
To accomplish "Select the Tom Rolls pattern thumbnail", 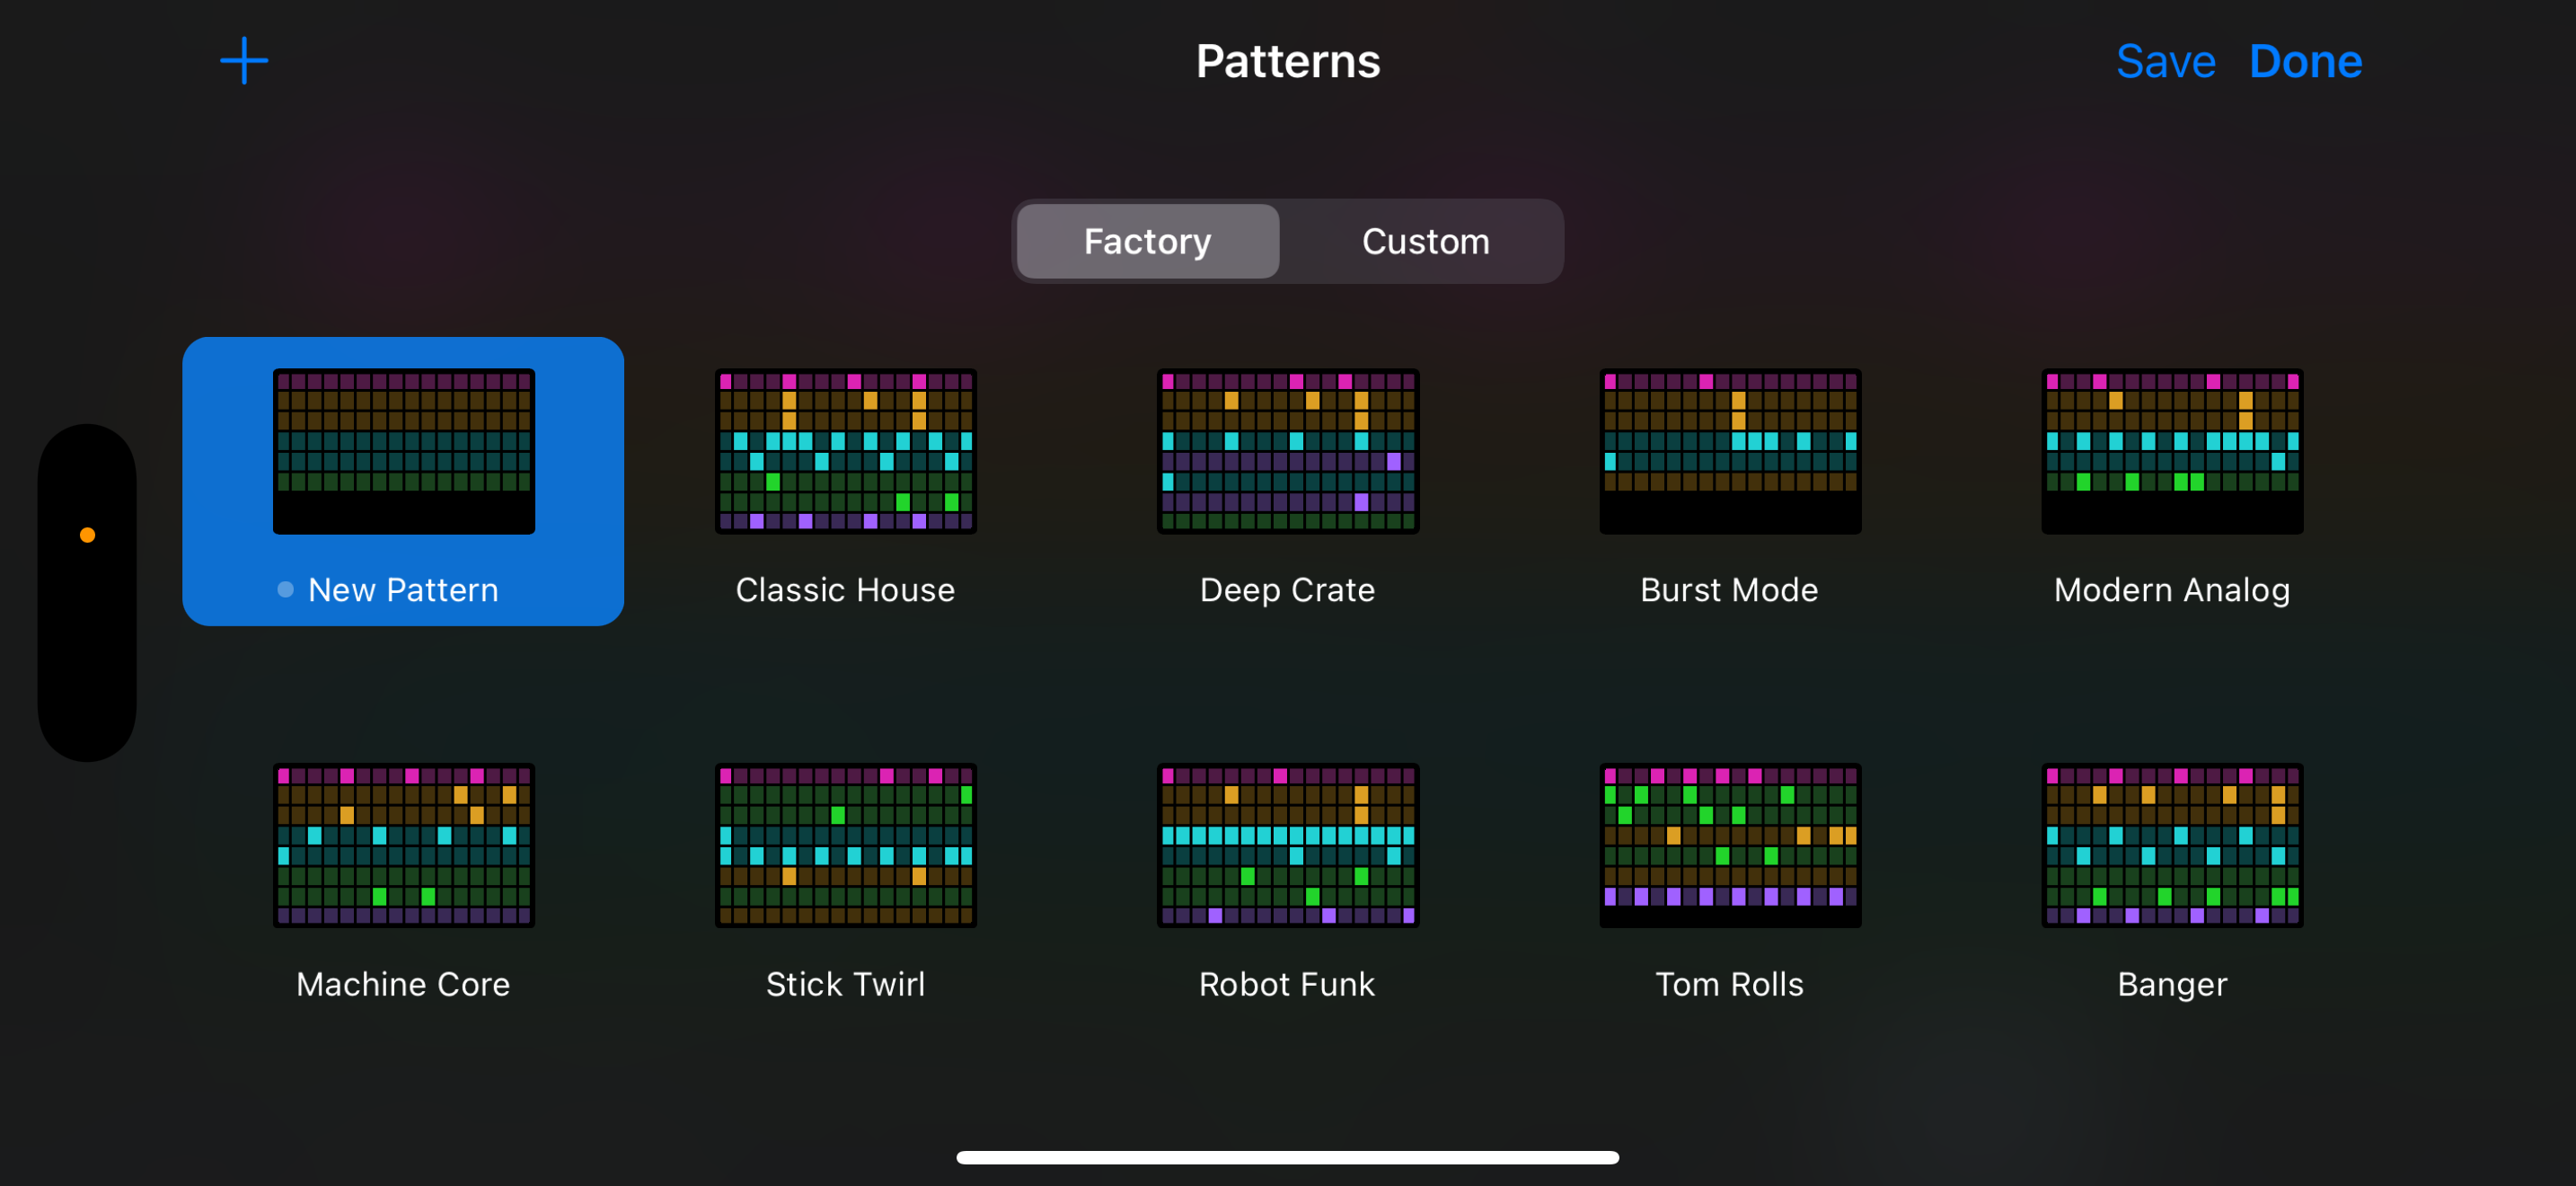I will 1730,845.
